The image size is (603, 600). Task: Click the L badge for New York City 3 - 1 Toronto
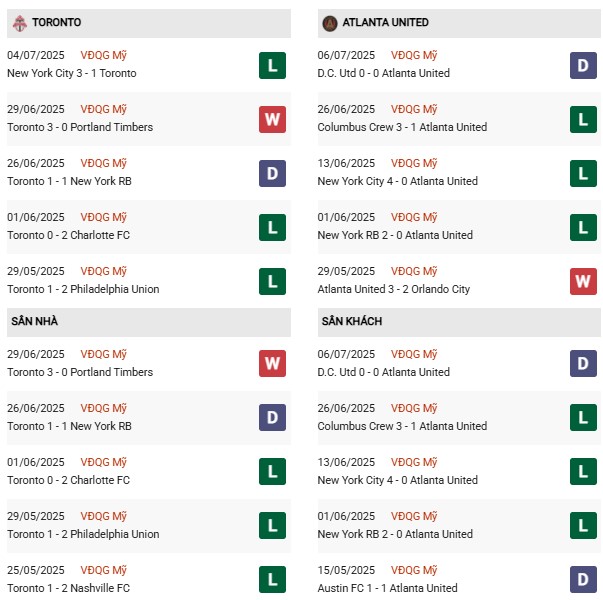click(x=272, y=66)
